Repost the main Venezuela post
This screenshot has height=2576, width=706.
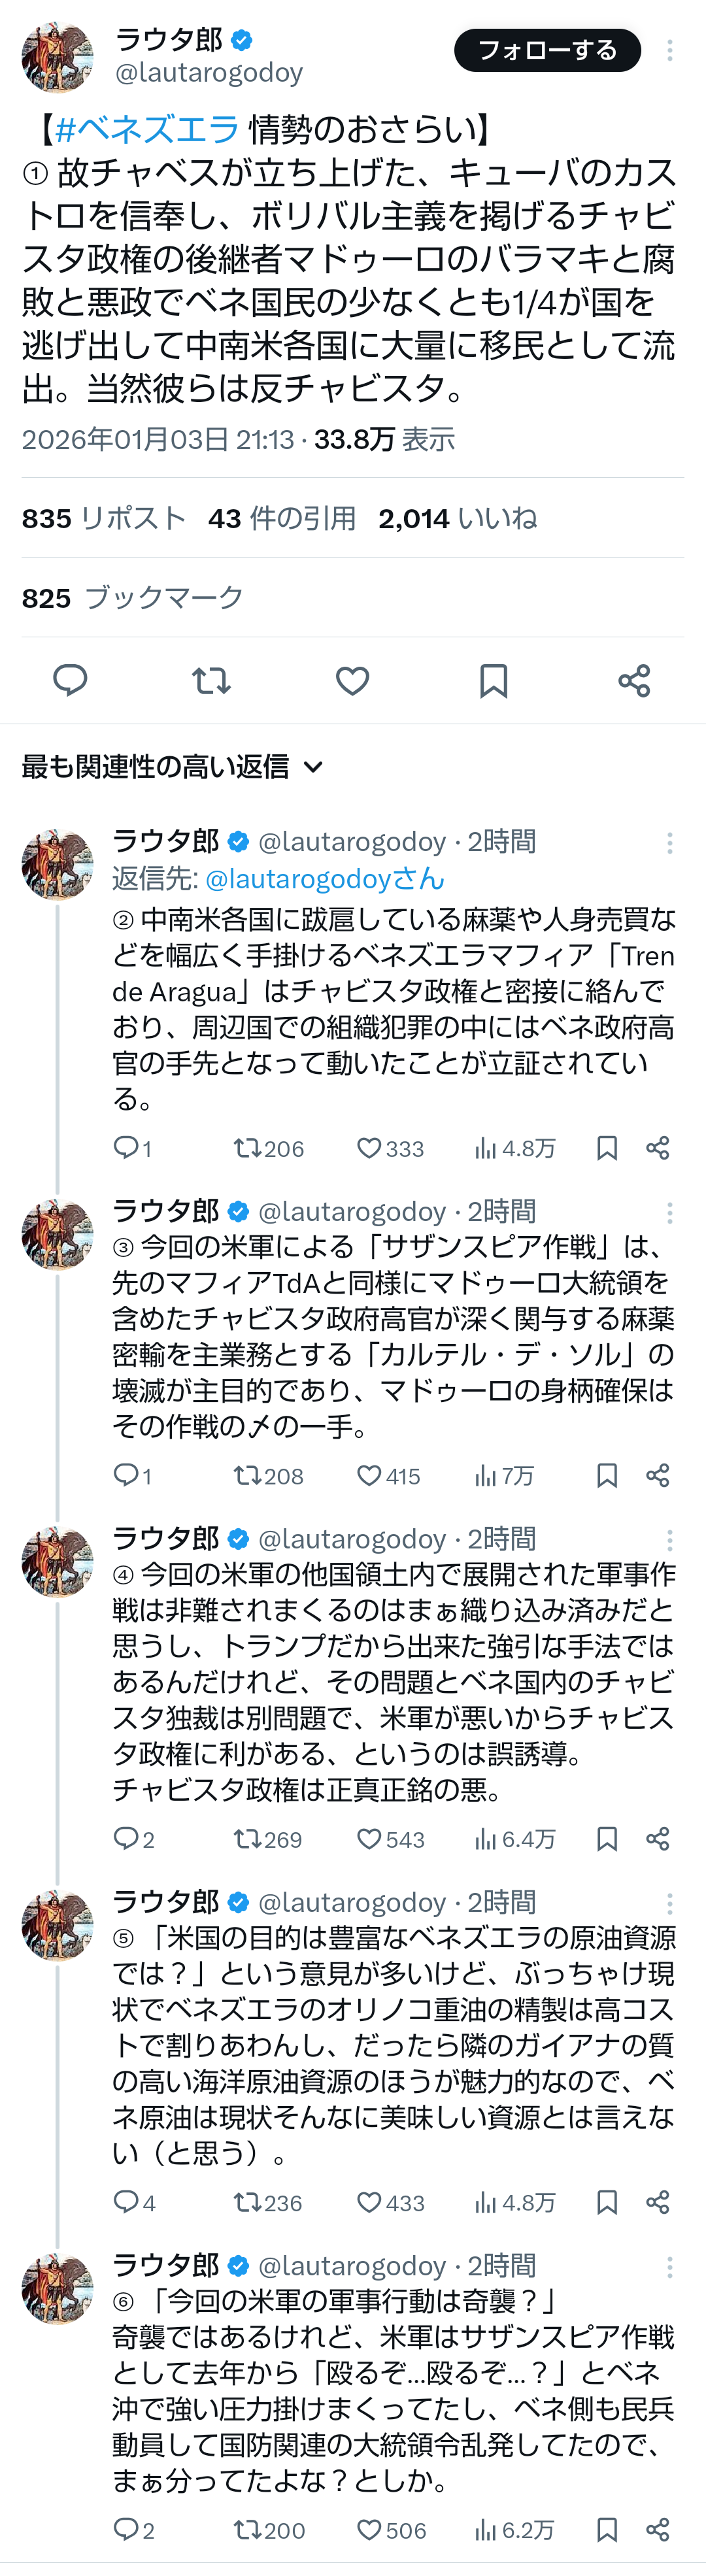point(211,681)
